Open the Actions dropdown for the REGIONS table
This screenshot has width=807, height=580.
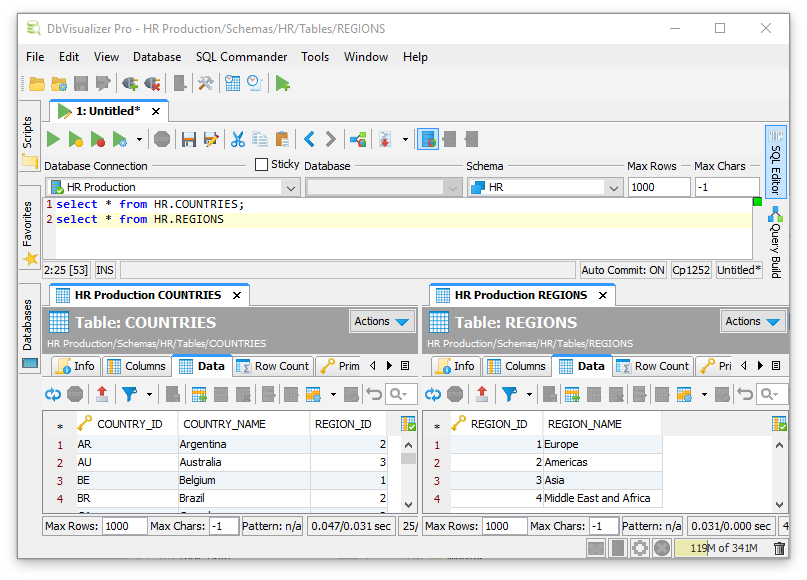point(752,321)
